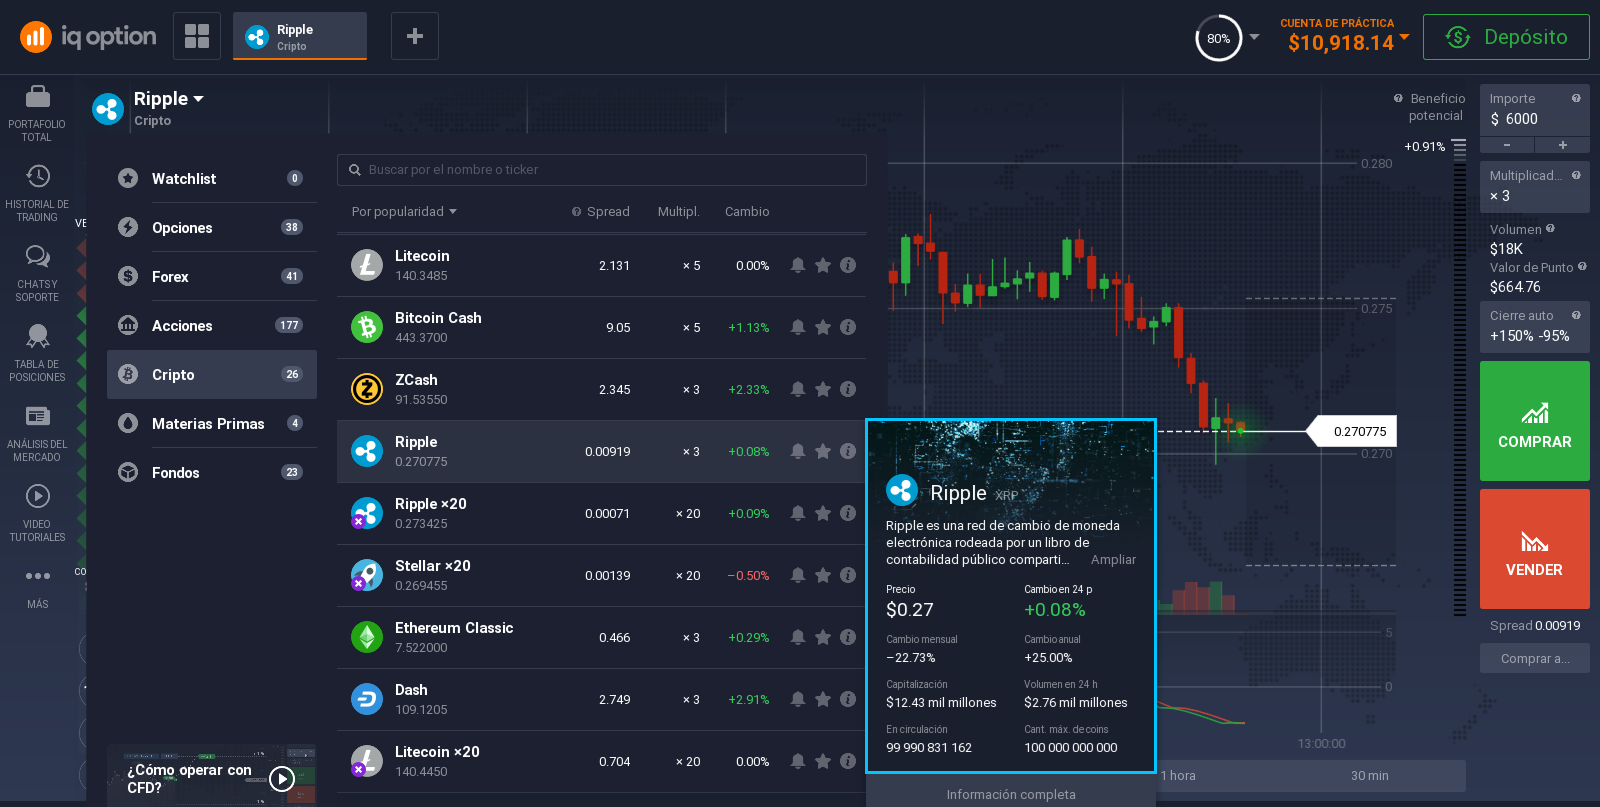
Task: Click the asset search field
Action: click(x=602, y=170)
